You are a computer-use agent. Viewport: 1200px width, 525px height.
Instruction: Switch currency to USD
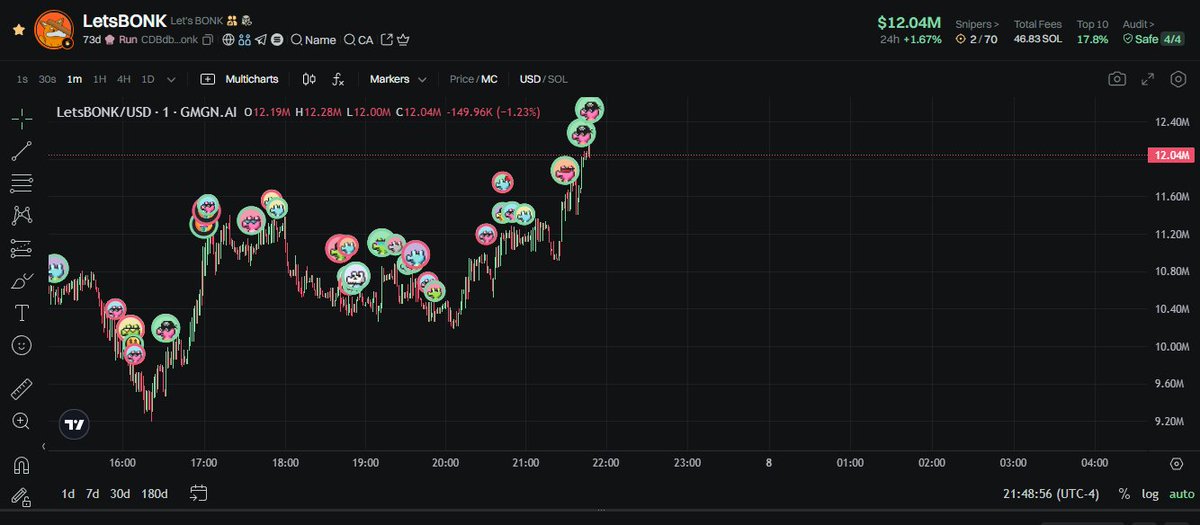tap(530, 79)
